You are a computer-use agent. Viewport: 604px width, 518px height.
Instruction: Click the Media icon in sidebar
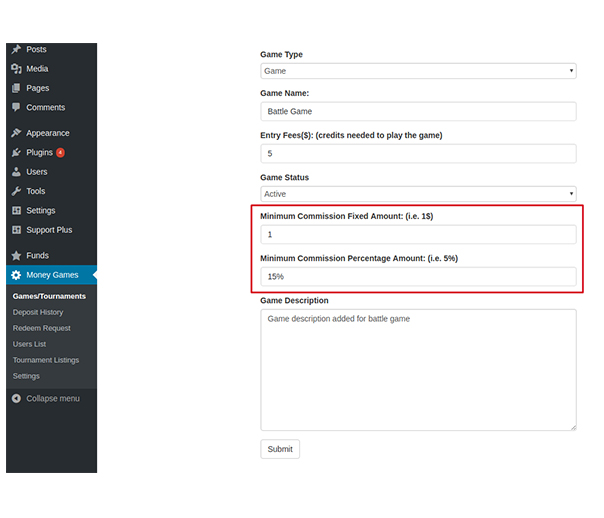coord(16,69)
